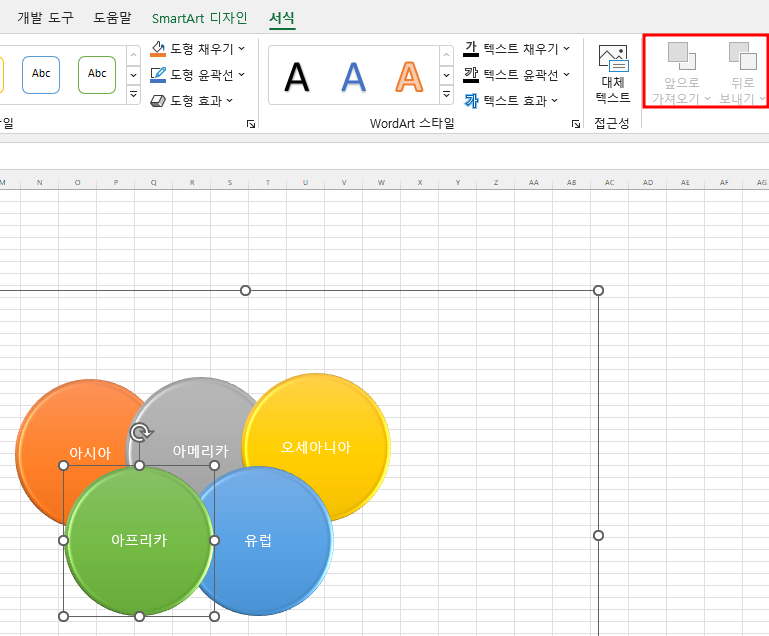
Task: Click the 앞으로 가져오기 icon
Action: 682,56
